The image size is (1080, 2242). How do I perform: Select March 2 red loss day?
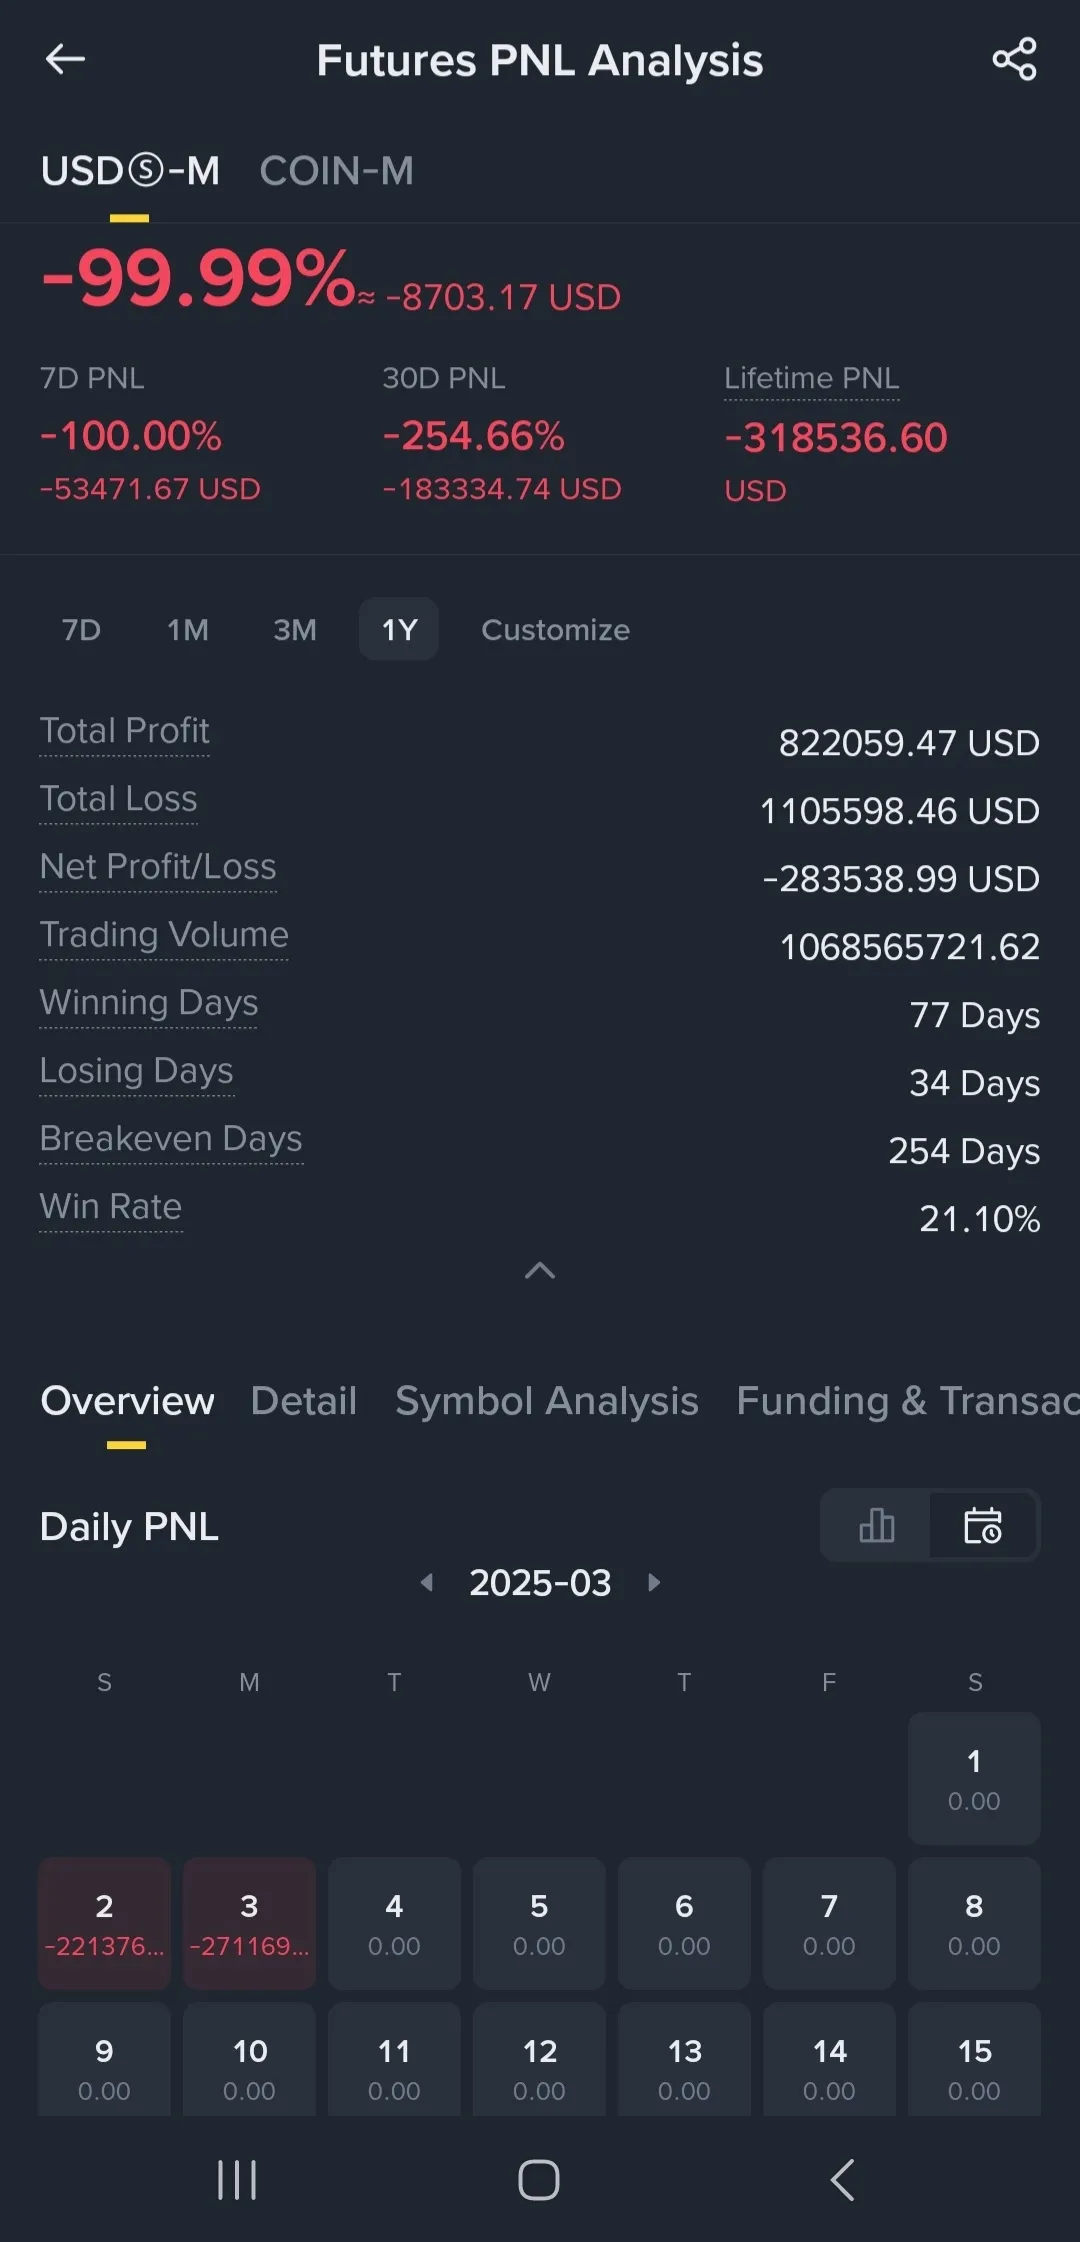(104, 1923)
